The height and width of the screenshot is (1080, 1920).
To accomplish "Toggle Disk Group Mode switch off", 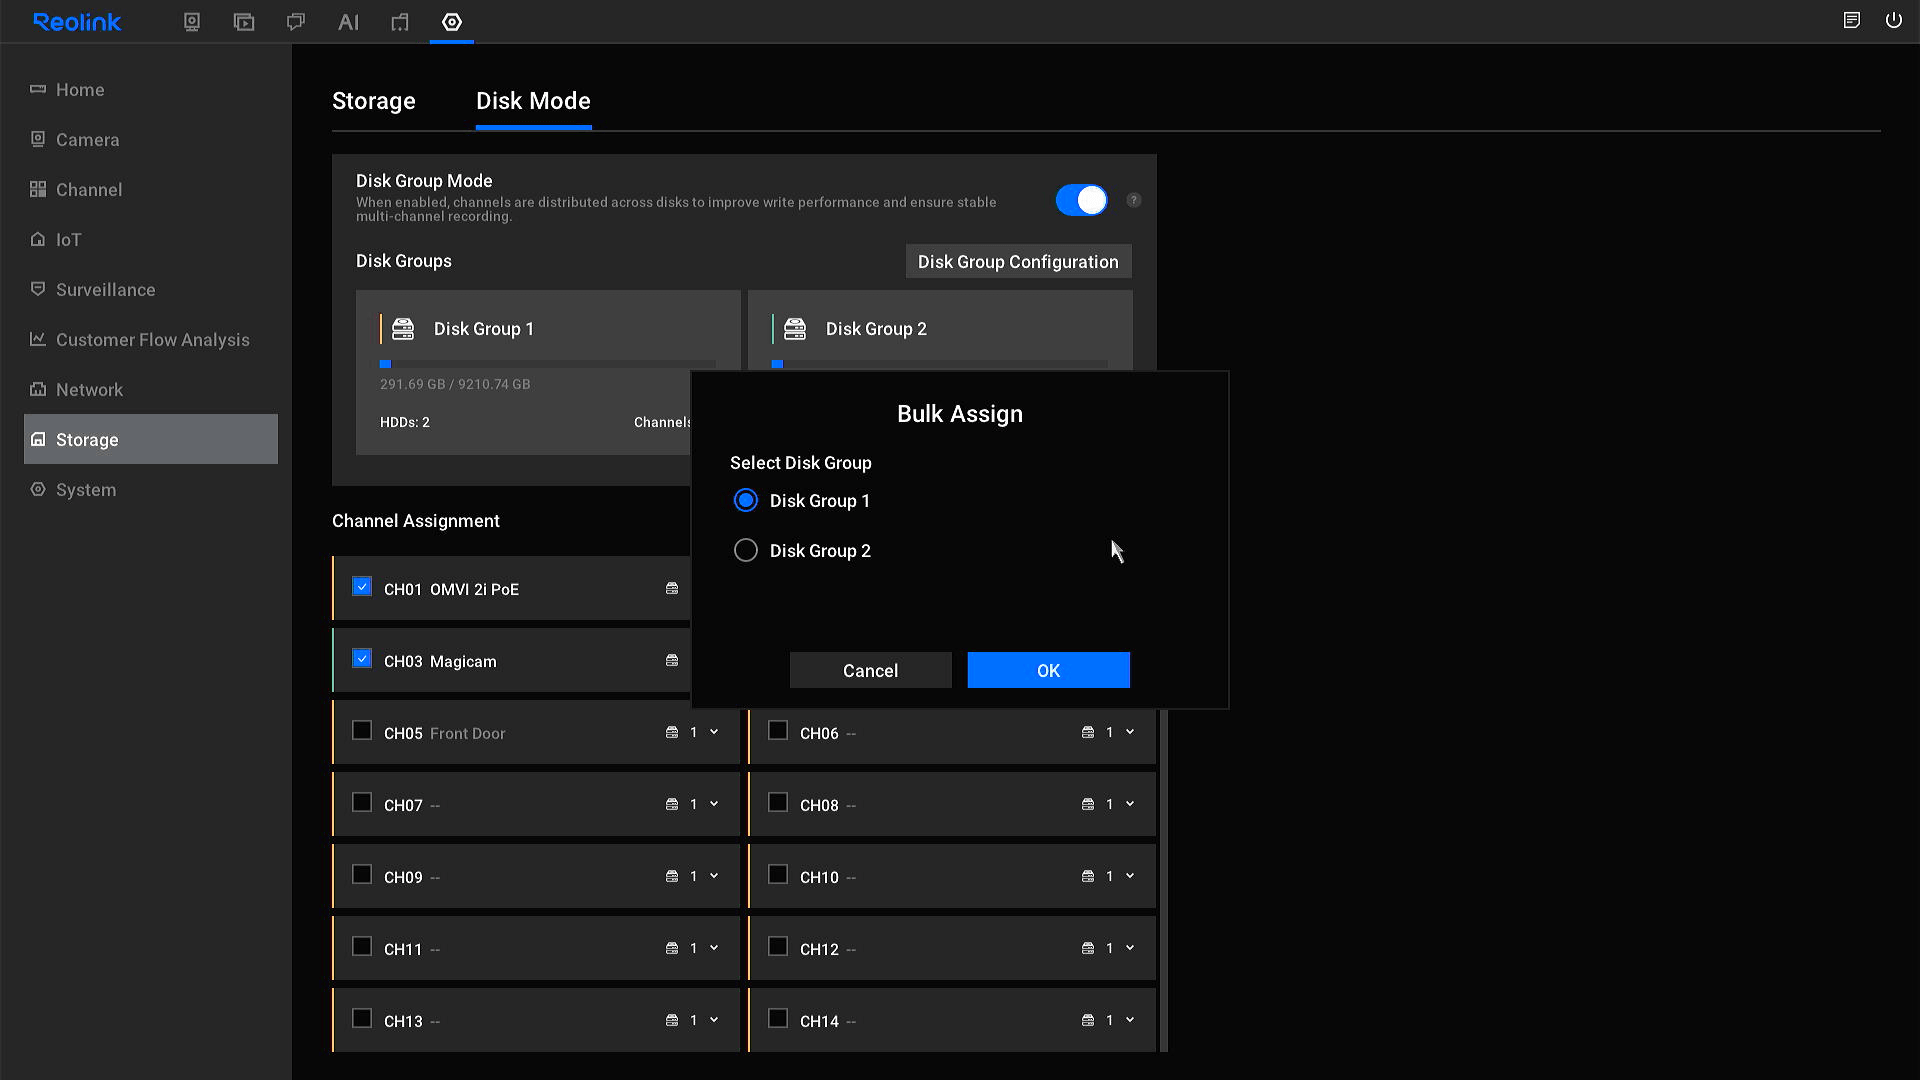I will coord(1081,200).
